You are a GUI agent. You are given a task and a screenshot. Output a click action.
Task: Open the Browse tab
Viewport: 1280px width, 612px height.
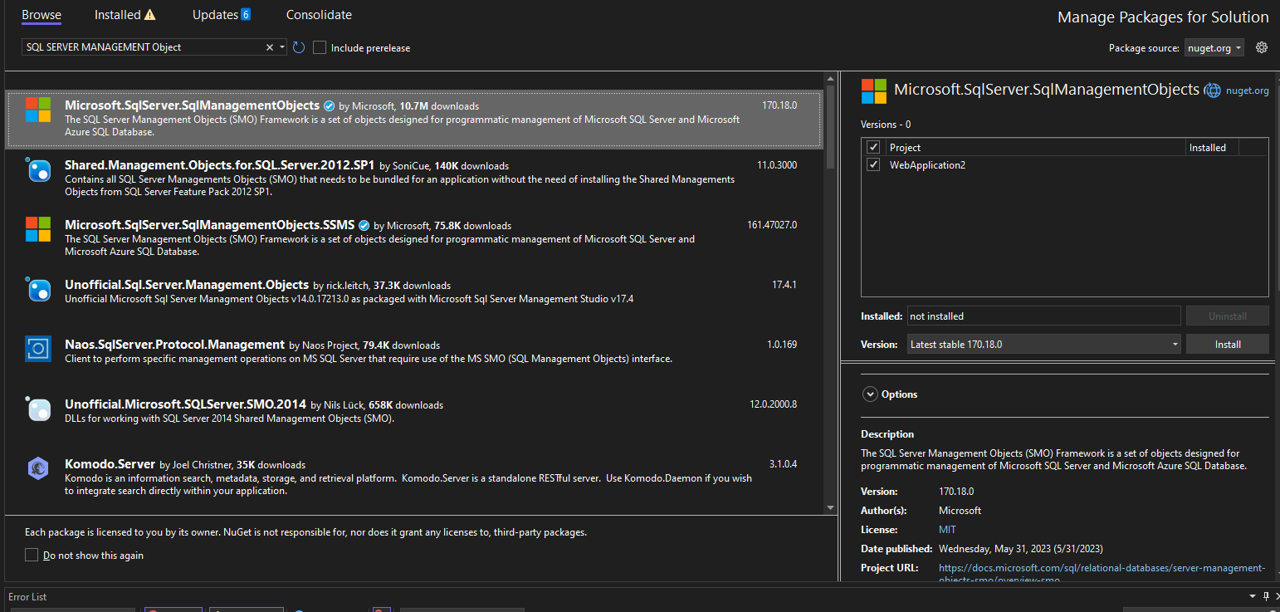[41, 15]
